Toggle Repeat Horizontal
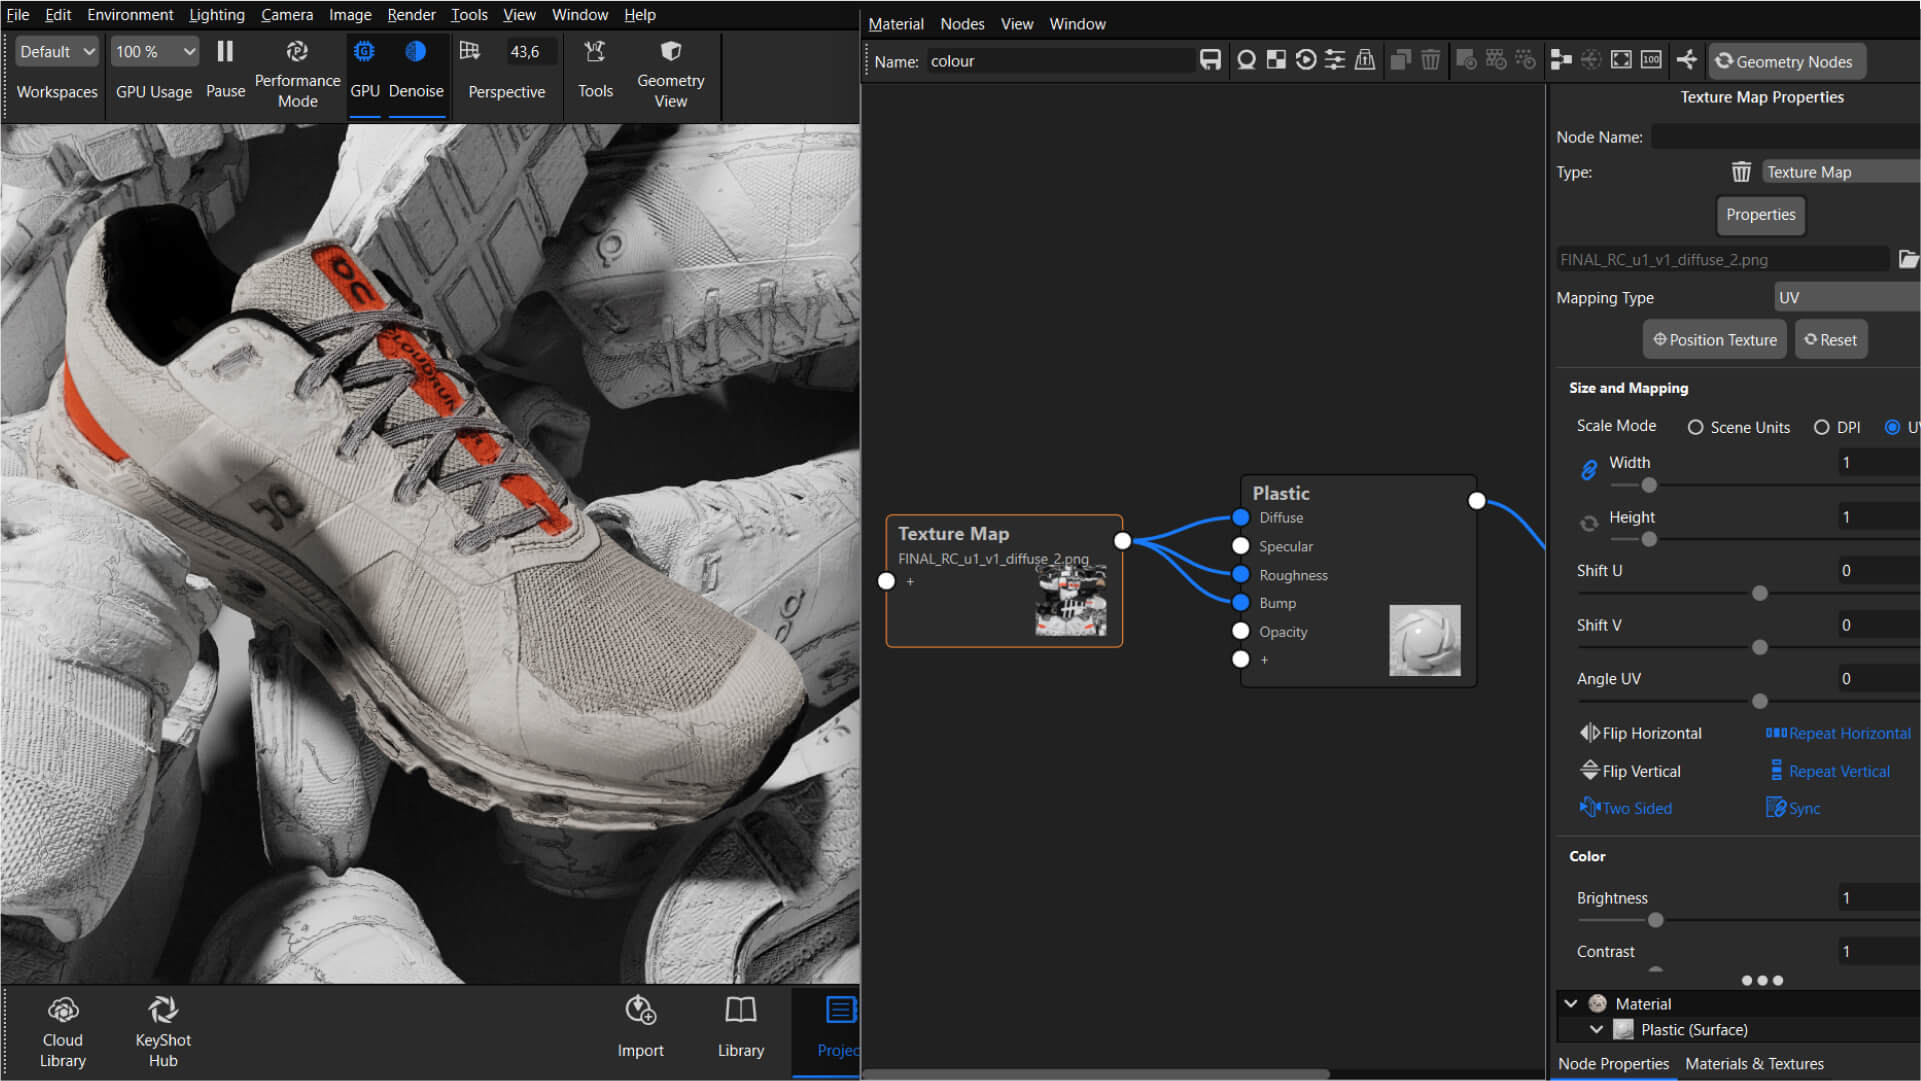 (1838, 733)
